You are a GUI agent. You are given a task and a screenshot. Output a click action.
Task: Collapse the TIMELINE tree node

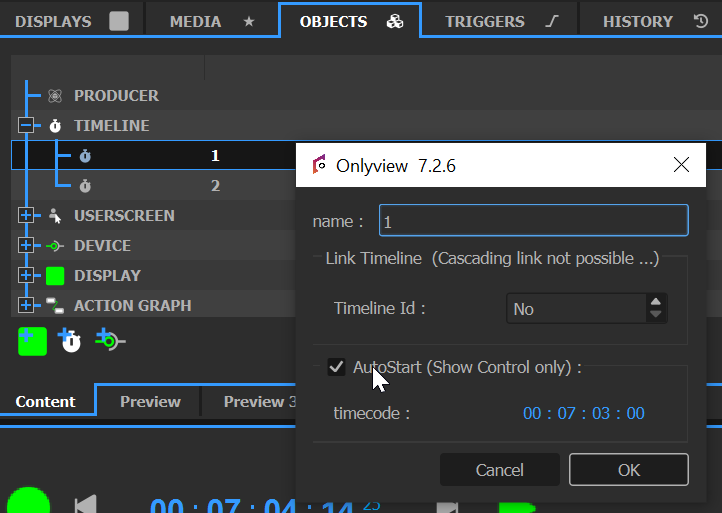click(26, 125)
